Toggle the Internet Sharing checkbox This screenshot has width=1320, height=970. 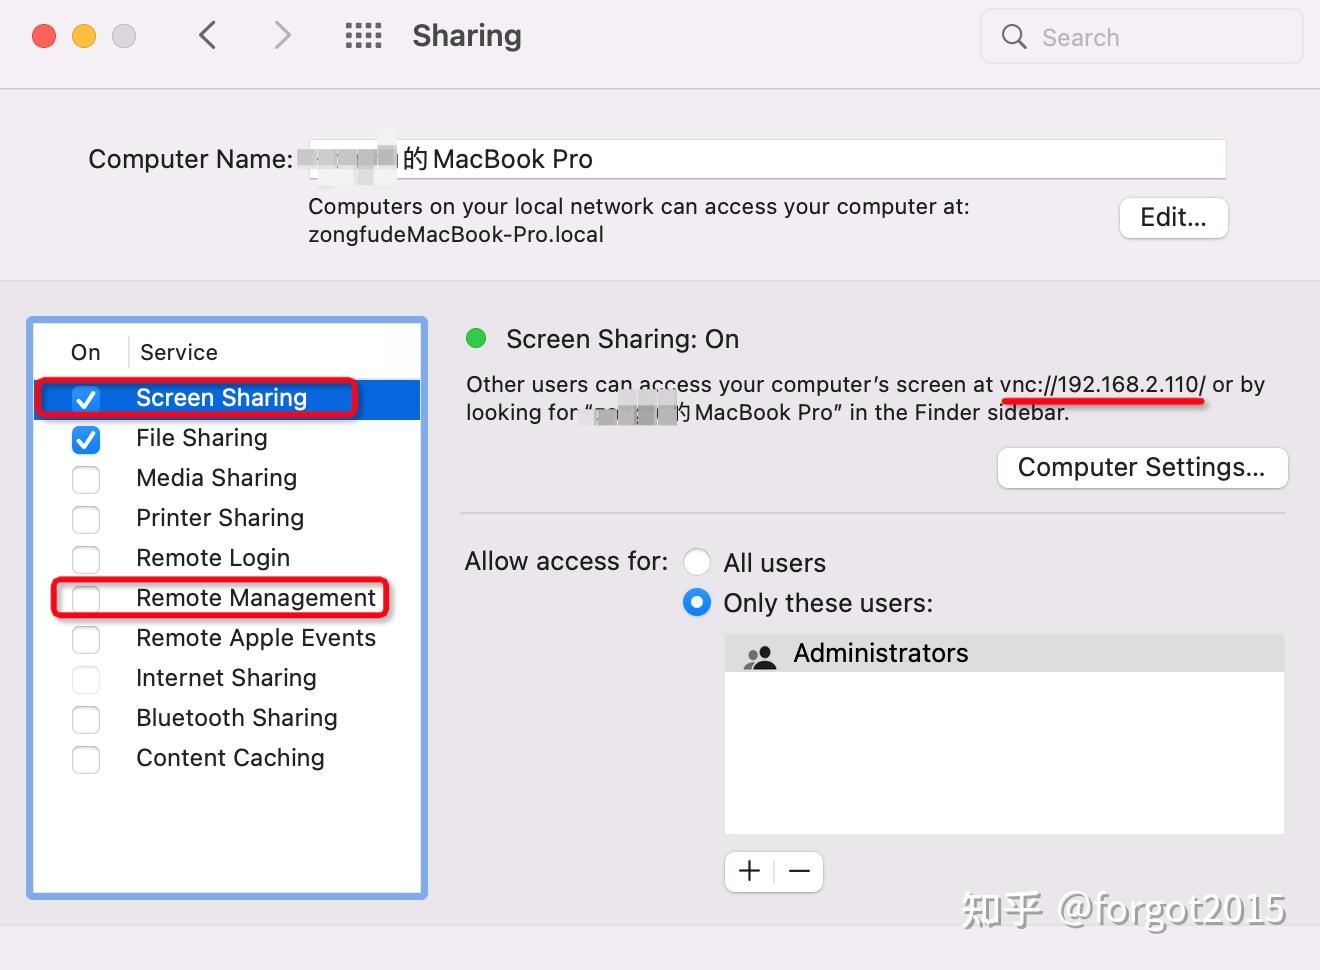click(86, 679)
